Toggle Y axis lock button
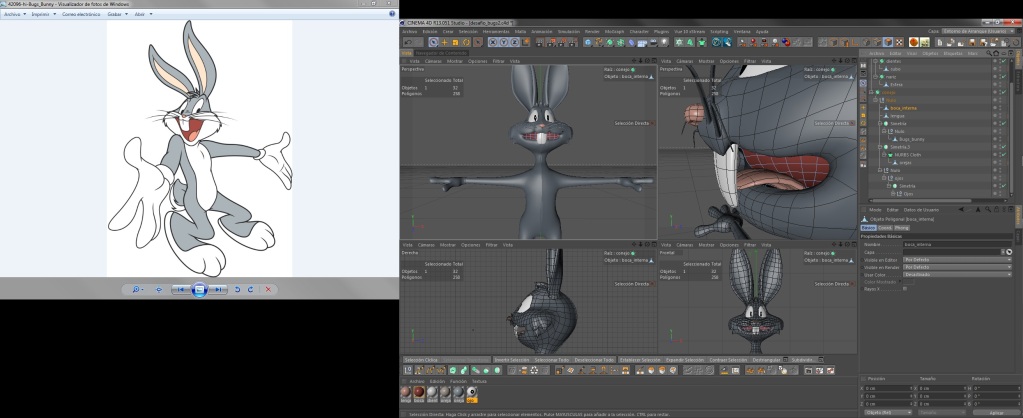 [503, 42]
